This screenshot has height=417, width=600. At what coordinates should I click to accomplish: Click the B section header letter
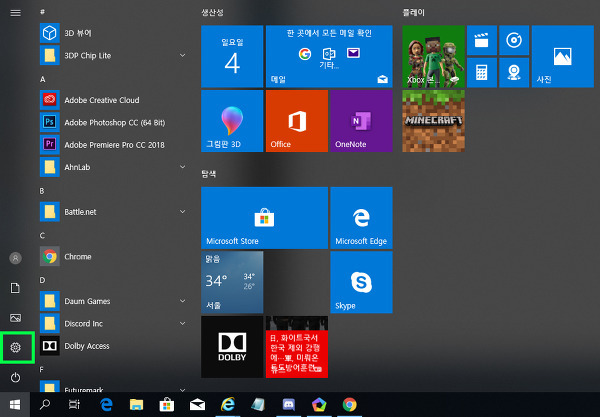(42, 191)
